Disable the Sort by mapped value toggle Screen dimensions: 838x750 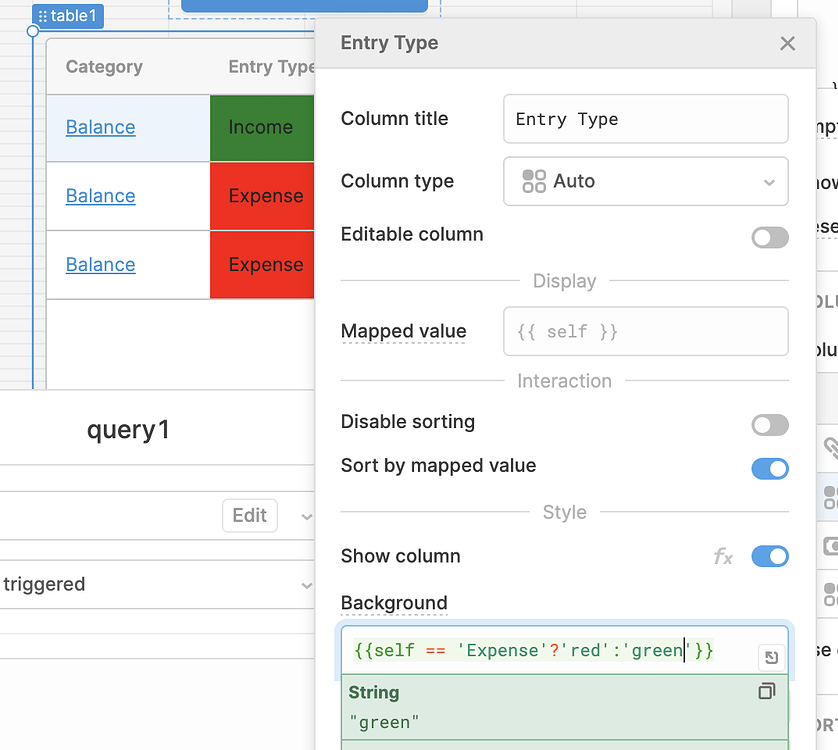[769, 467]
